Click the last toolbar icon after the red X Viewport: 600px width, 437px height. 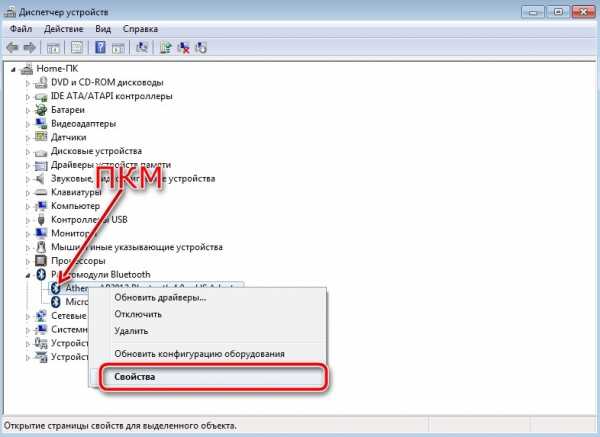click(x=201, y=48)
